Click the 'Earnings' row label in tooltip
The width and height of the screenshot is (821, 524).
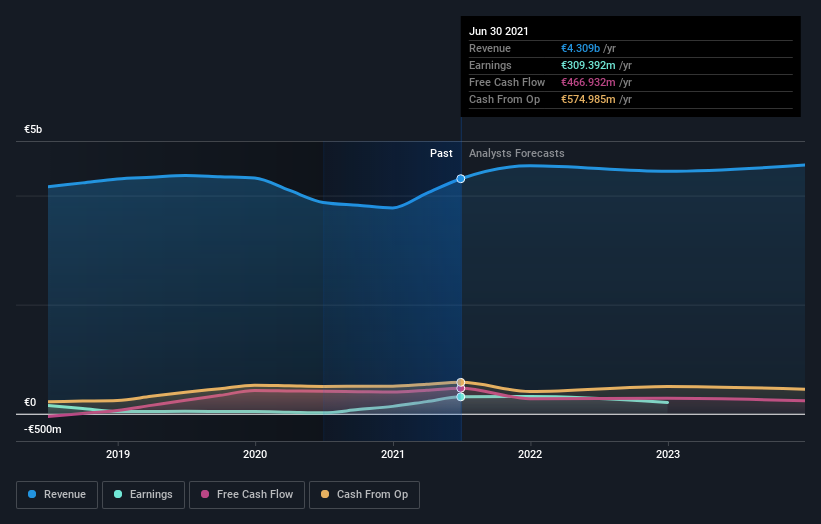click(490, 65)
